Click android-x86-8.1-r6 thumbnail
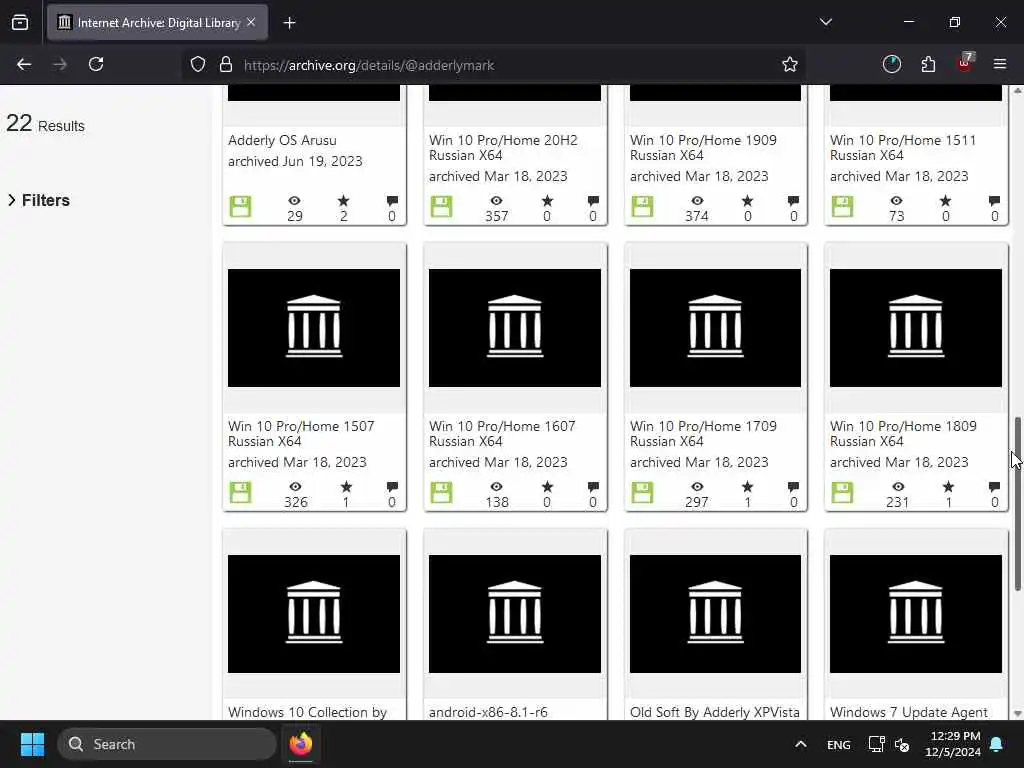 pos(515,614)
